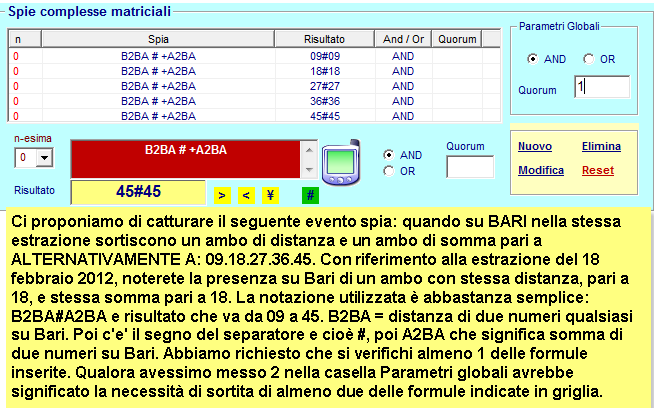Click the Risultato column header
This screenshot has height=408, width=654.
(324, 39)
